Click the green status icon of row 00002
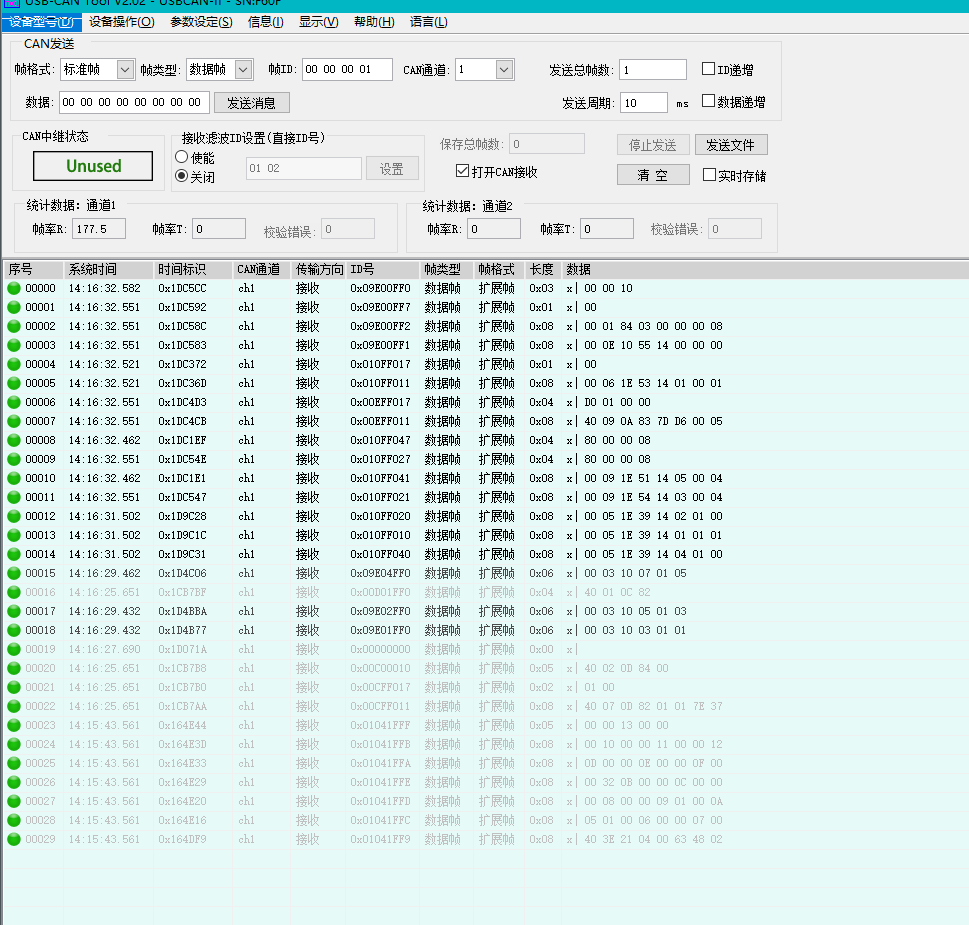This screenshot has height=925, width=969. pos(14,326)
